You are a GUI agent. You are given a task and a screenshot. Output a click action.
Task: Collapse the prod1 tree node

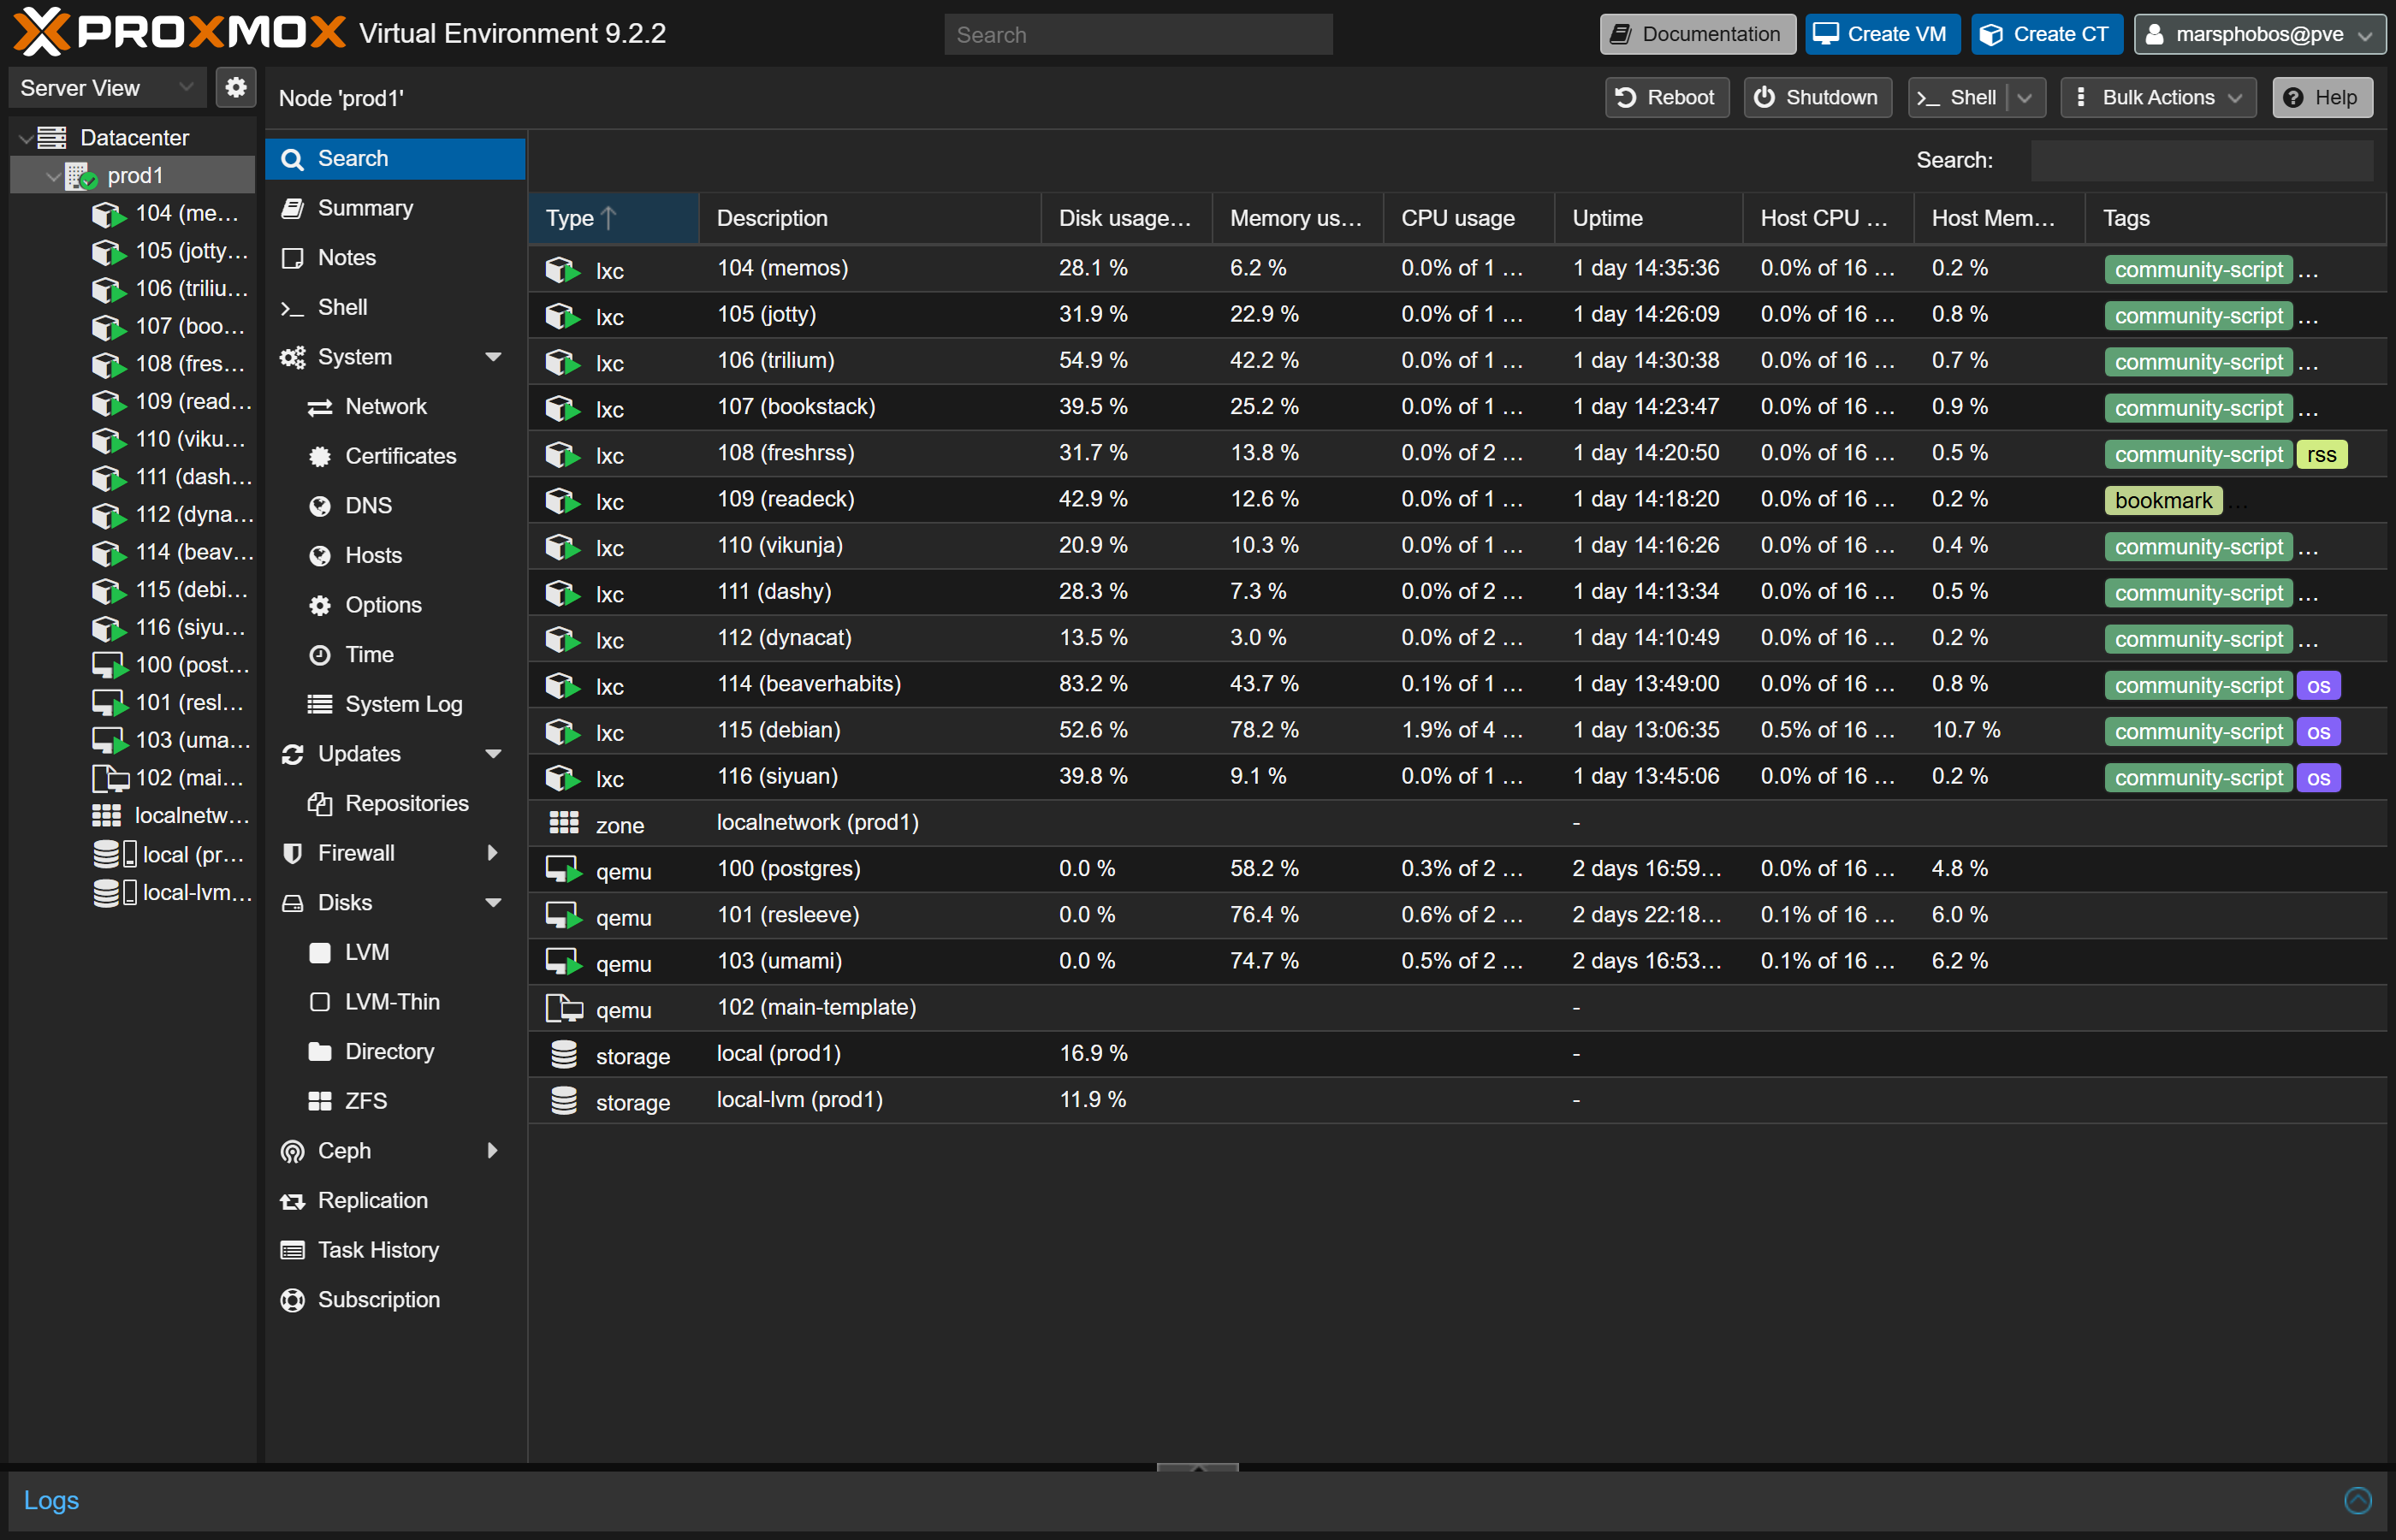pyautogui.click(x=53, y=177)
